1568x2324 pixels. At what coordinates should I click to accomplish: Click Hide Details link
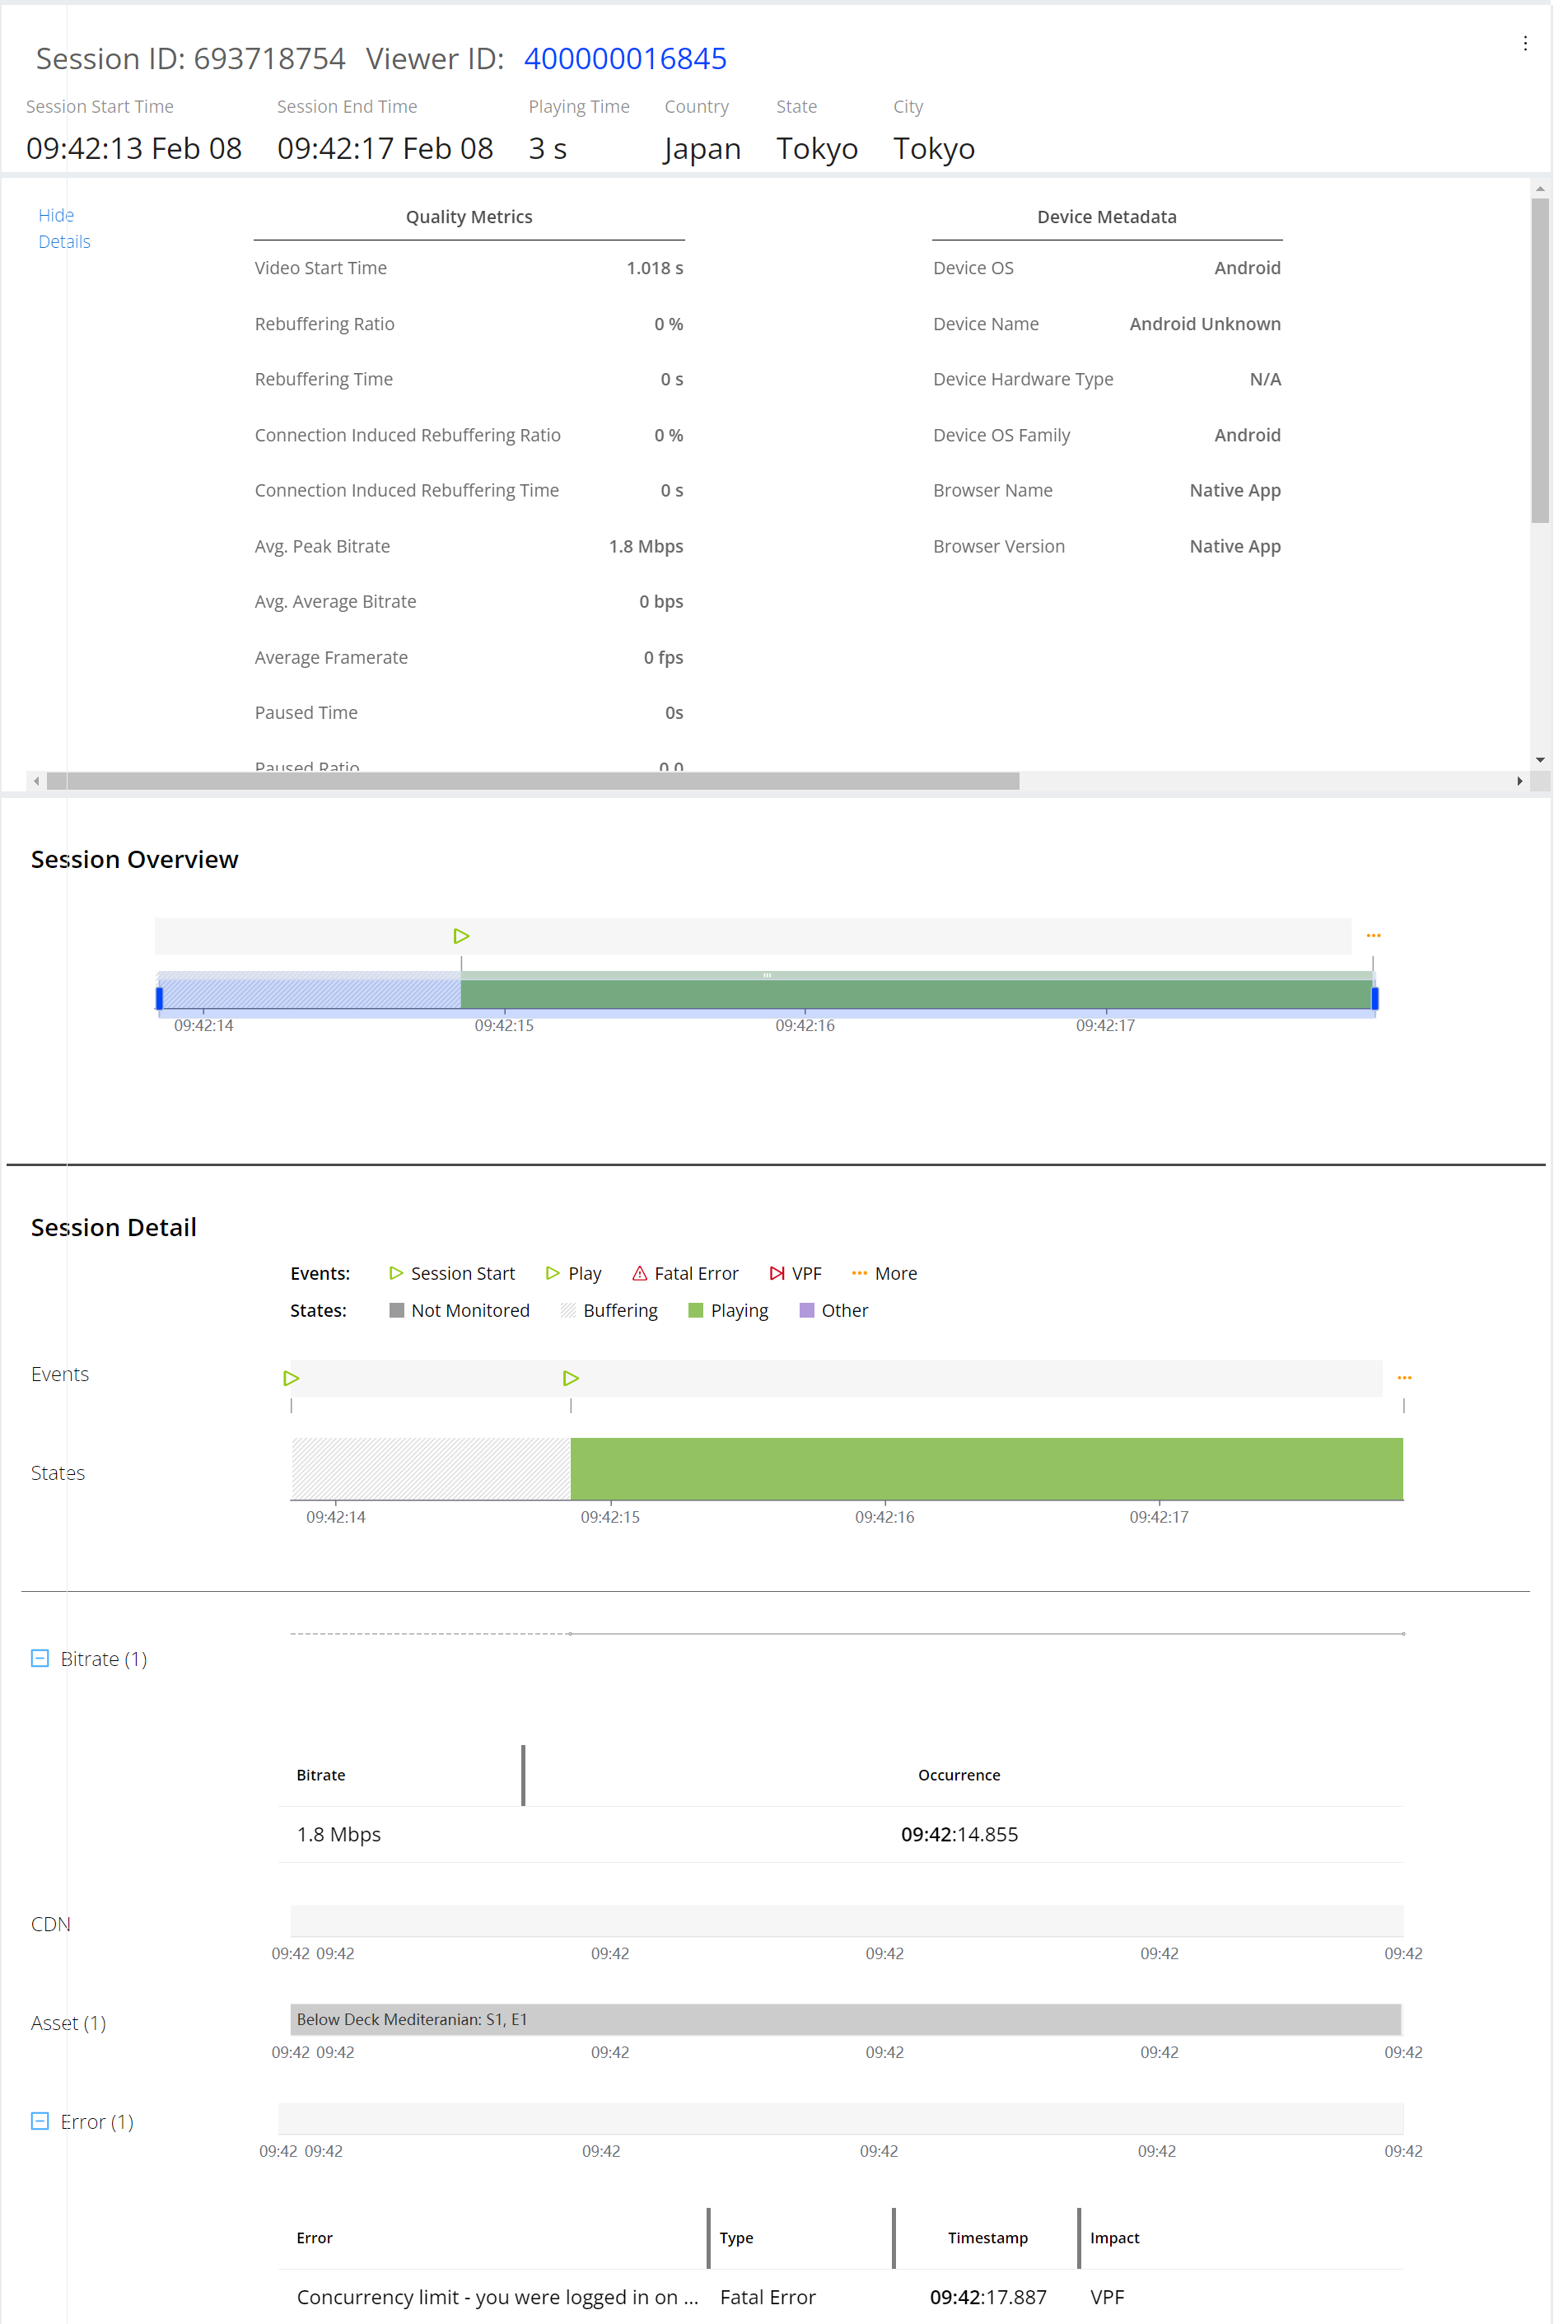coord(63,228)
